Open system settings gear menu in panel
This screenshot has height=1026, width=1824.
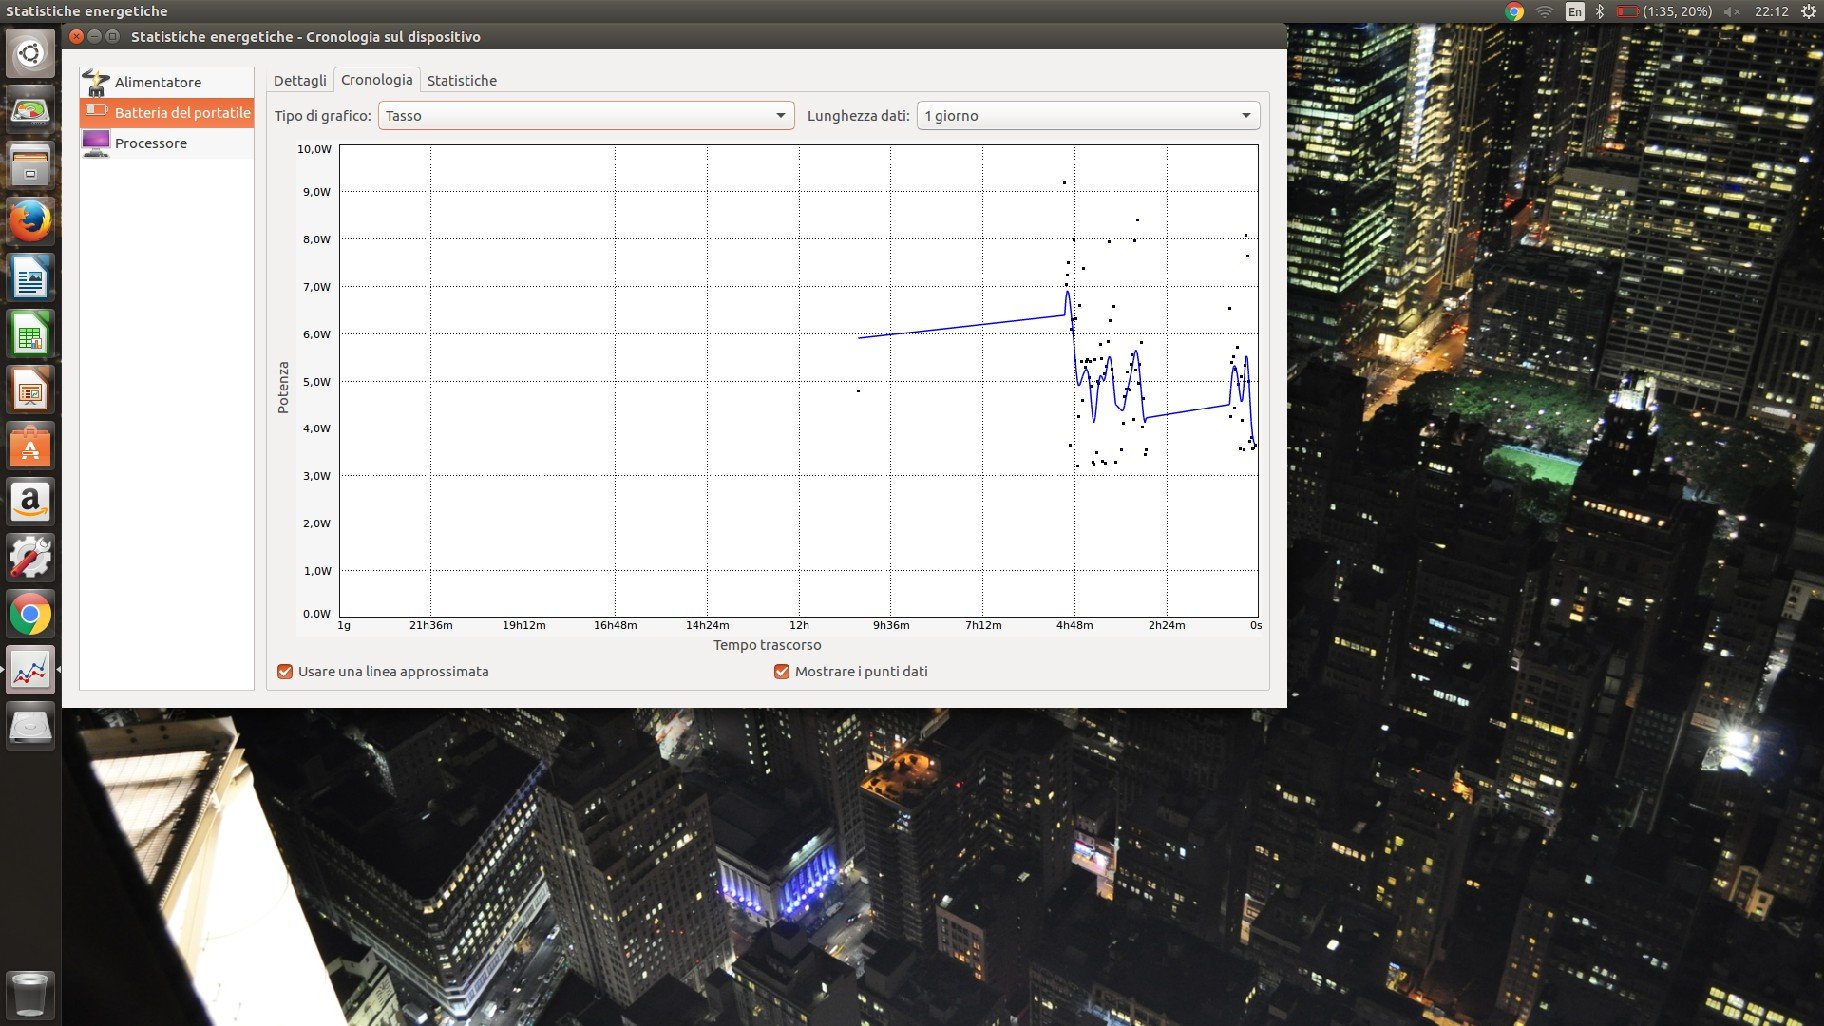(1808, 11)
